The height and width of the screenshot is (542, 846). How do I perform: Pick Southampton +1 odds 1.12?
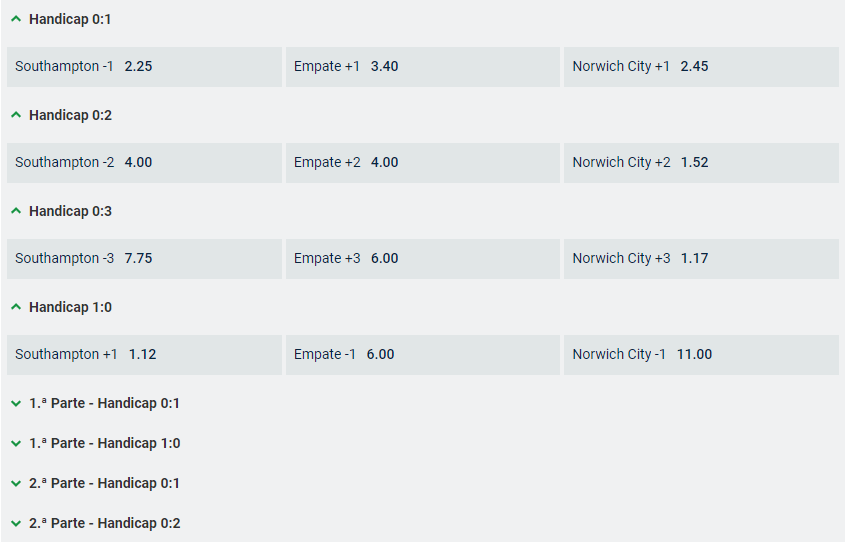coord(144,355)
